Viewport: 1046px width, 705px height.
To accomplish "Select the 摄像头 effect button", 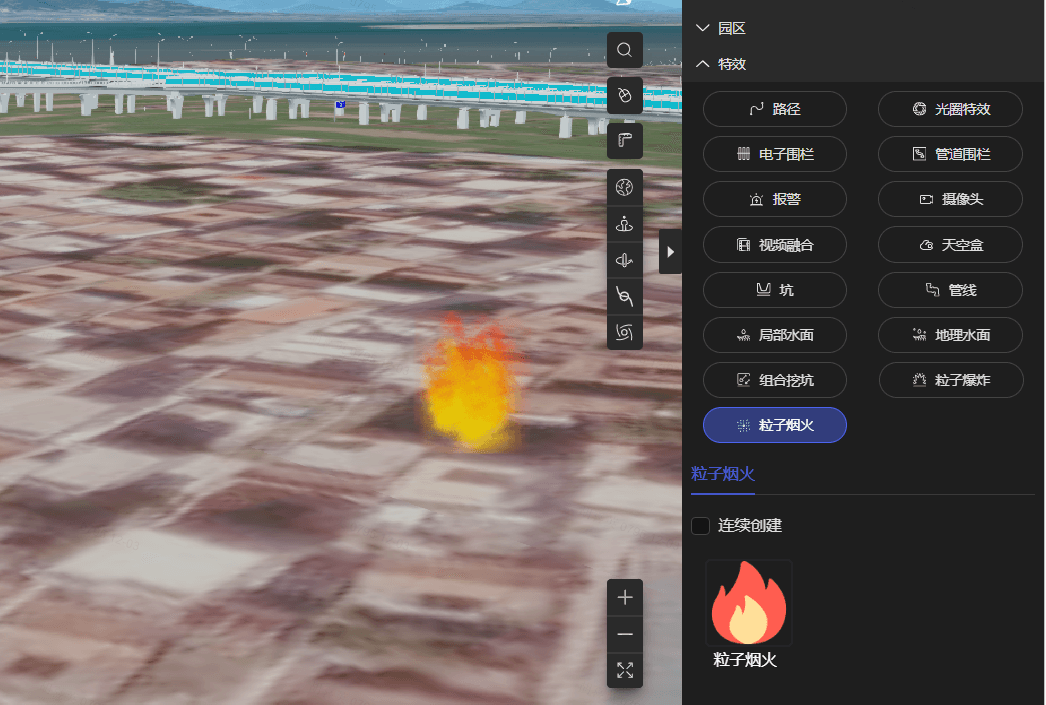I will click(x=950, y=199).
